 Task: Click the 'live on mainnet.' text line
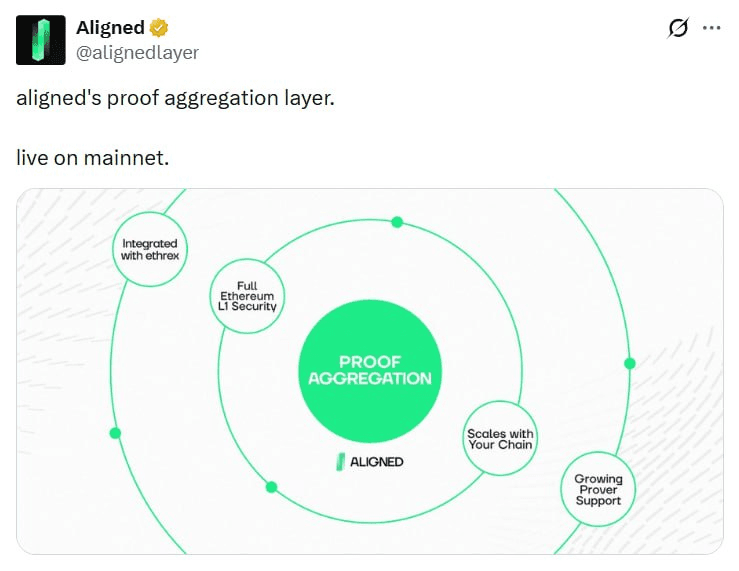pyautogui.click(x=92, y=157)
